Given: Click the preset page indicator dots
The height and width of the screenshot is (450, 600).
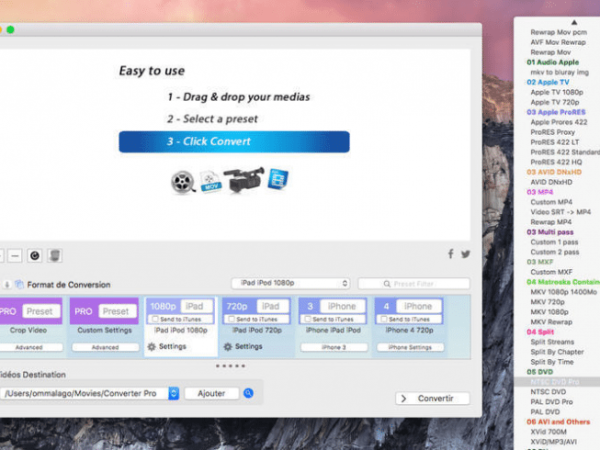Looking at the screenshot, I should 230,366.
